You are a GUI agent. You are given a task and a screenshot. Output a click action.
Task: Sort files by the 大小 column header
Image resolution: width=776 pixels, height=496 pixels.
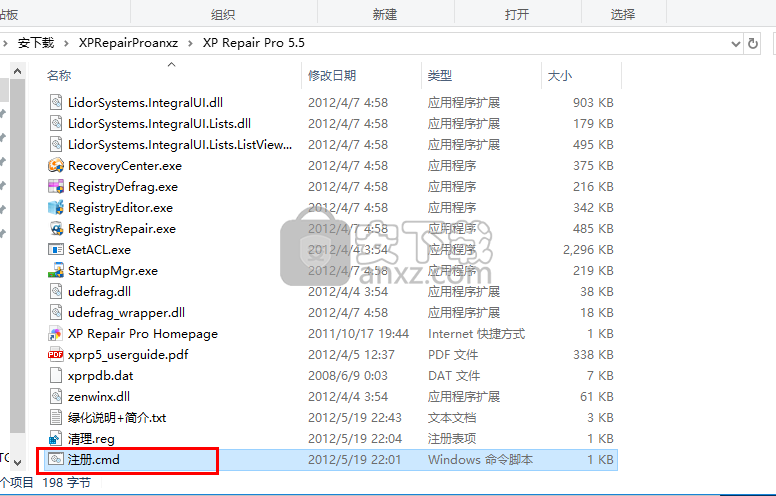tap(560, 76)
